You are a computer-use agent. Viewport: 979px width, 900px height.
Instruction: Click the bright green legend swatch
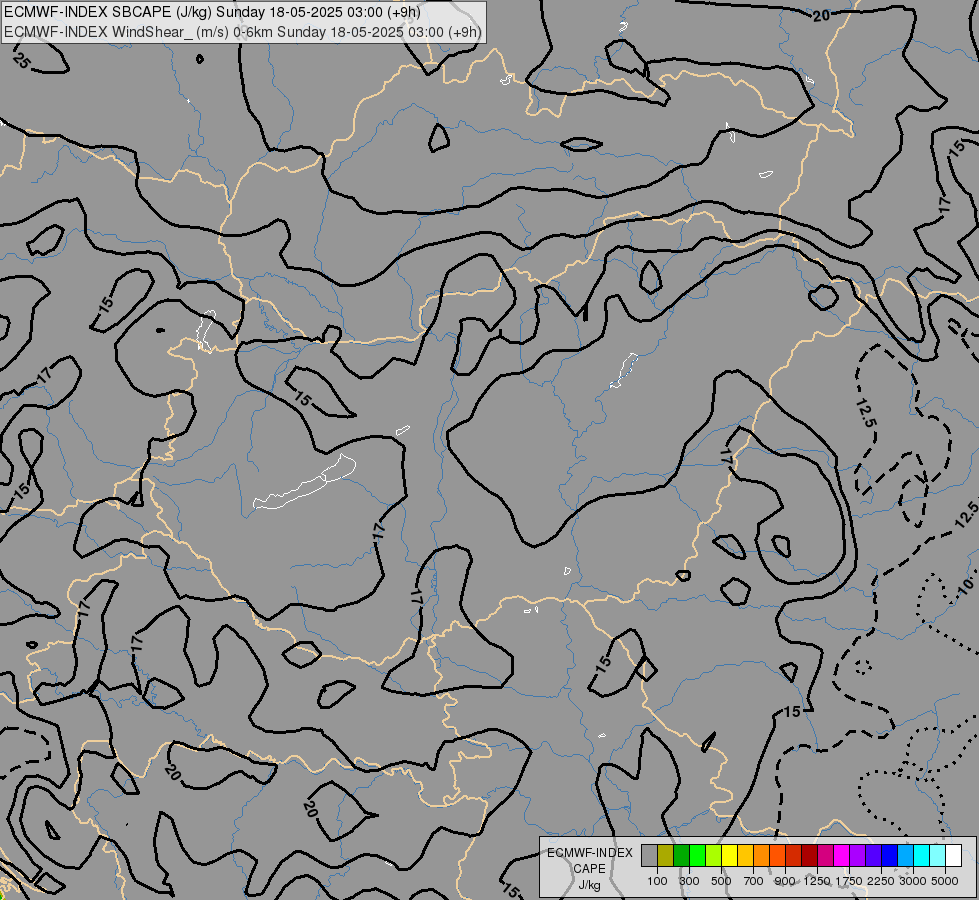[x=697, y=856]
